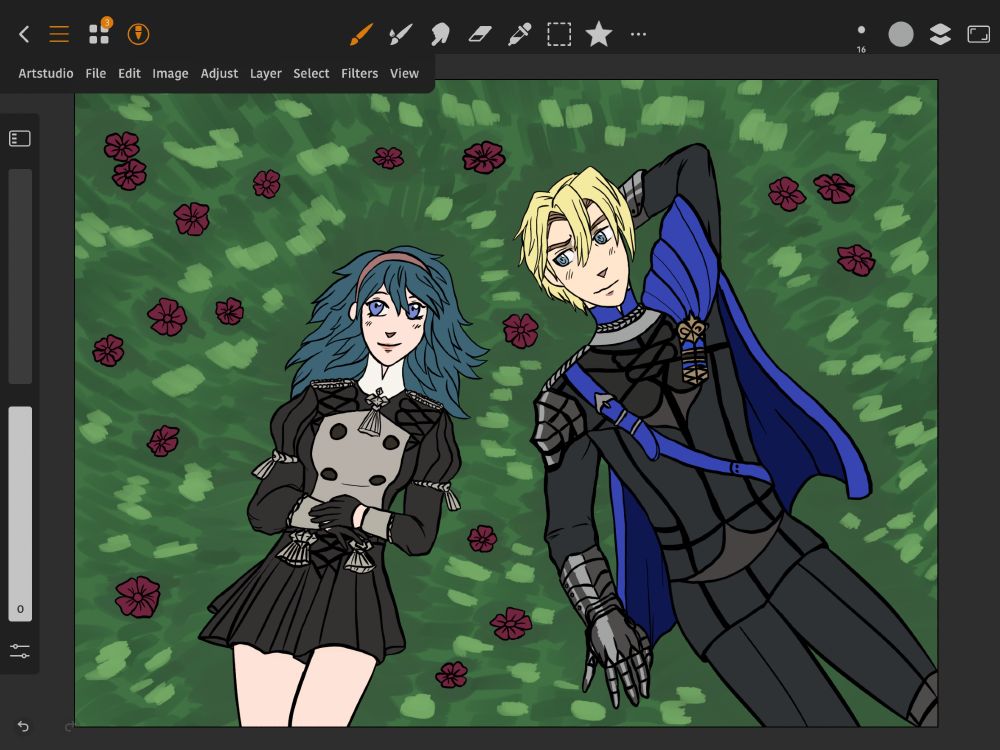Open the star favorites tool

click(598, 35)
